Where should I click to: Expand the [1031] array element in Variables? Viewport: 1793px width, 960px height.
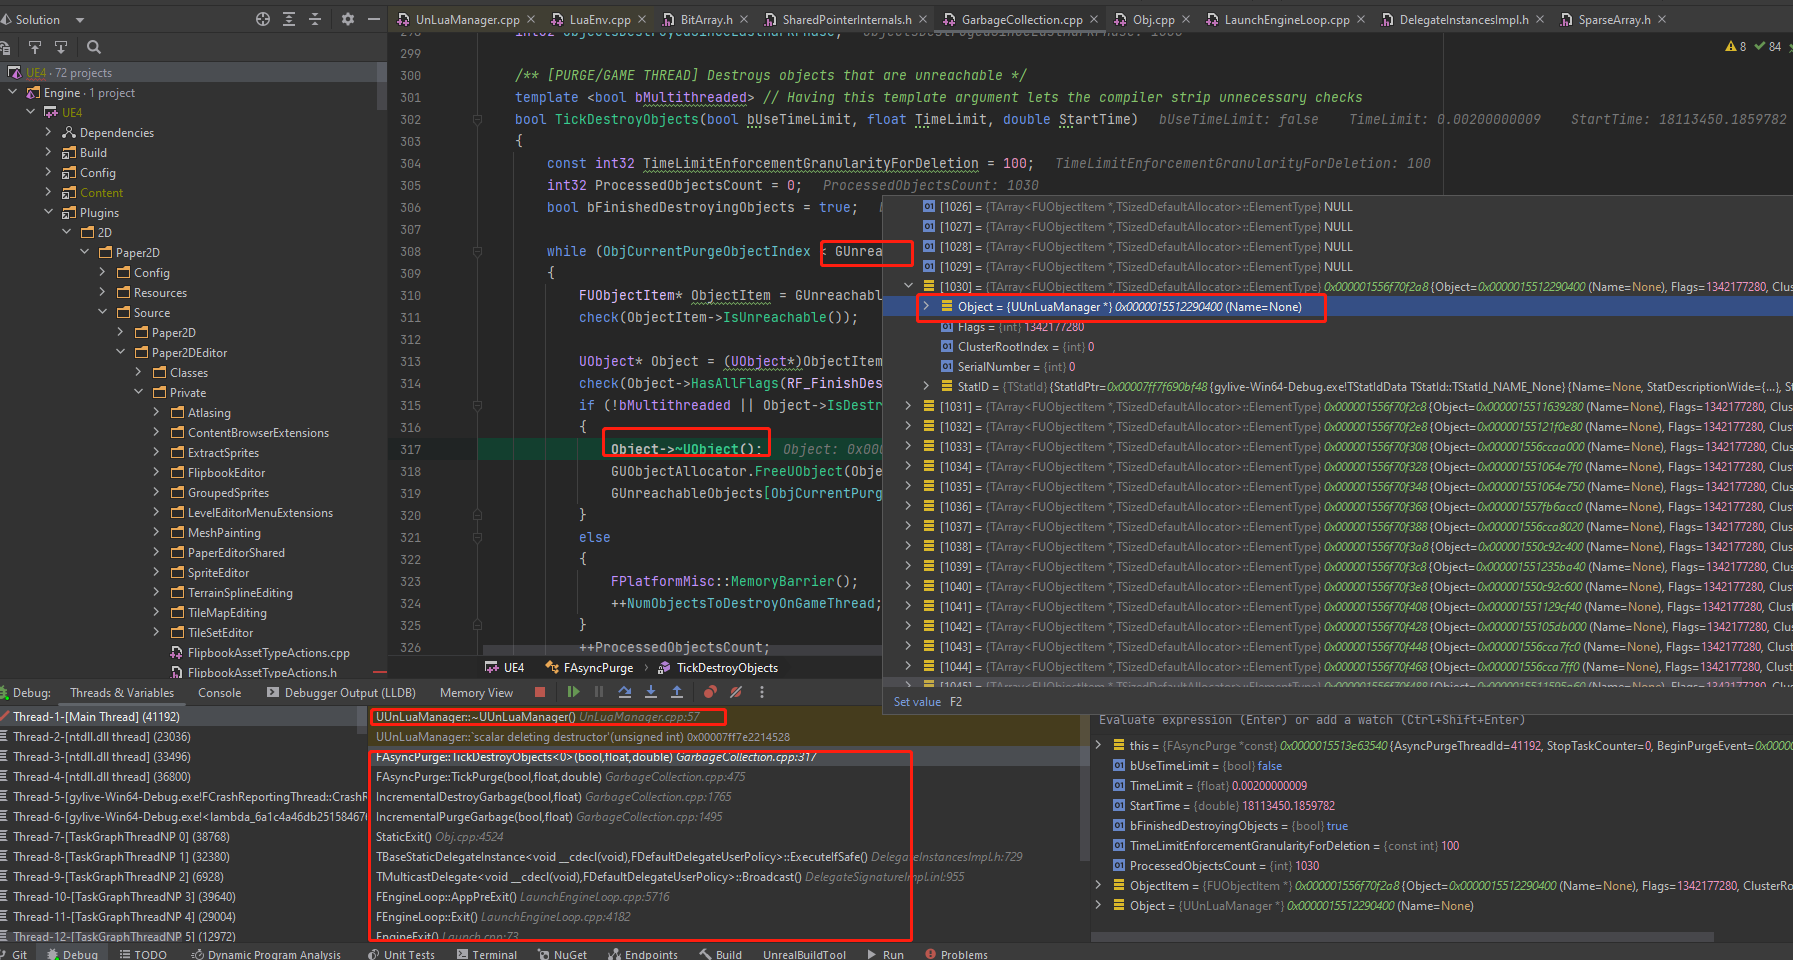coord(908,406)
